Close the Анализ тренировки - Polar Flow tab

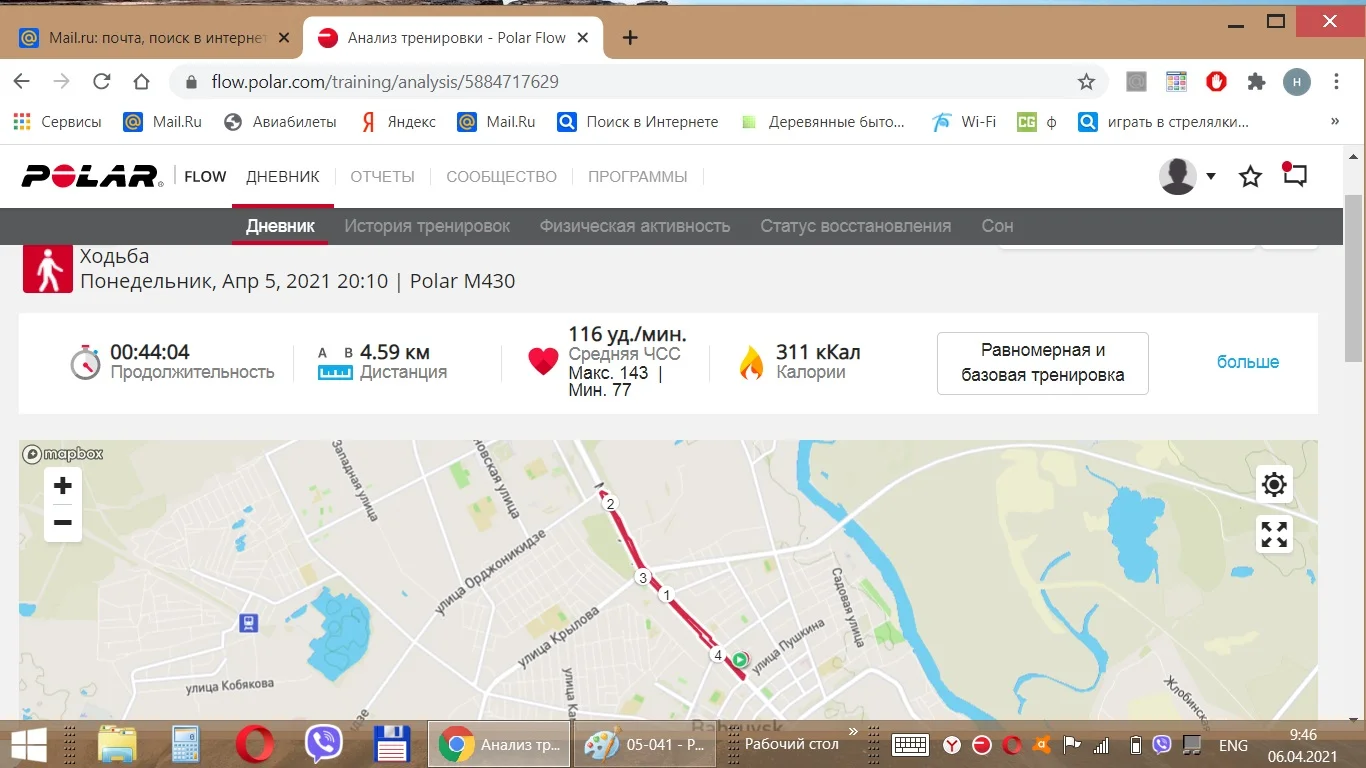583,38
